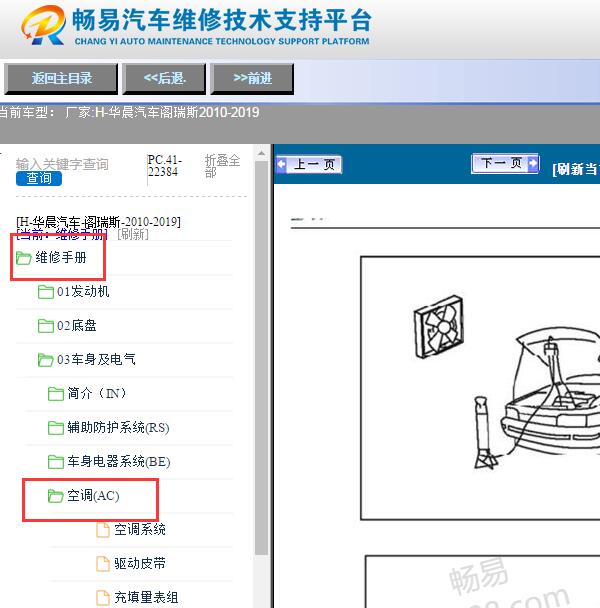Click the 返回主目录 button

(61, 79)
